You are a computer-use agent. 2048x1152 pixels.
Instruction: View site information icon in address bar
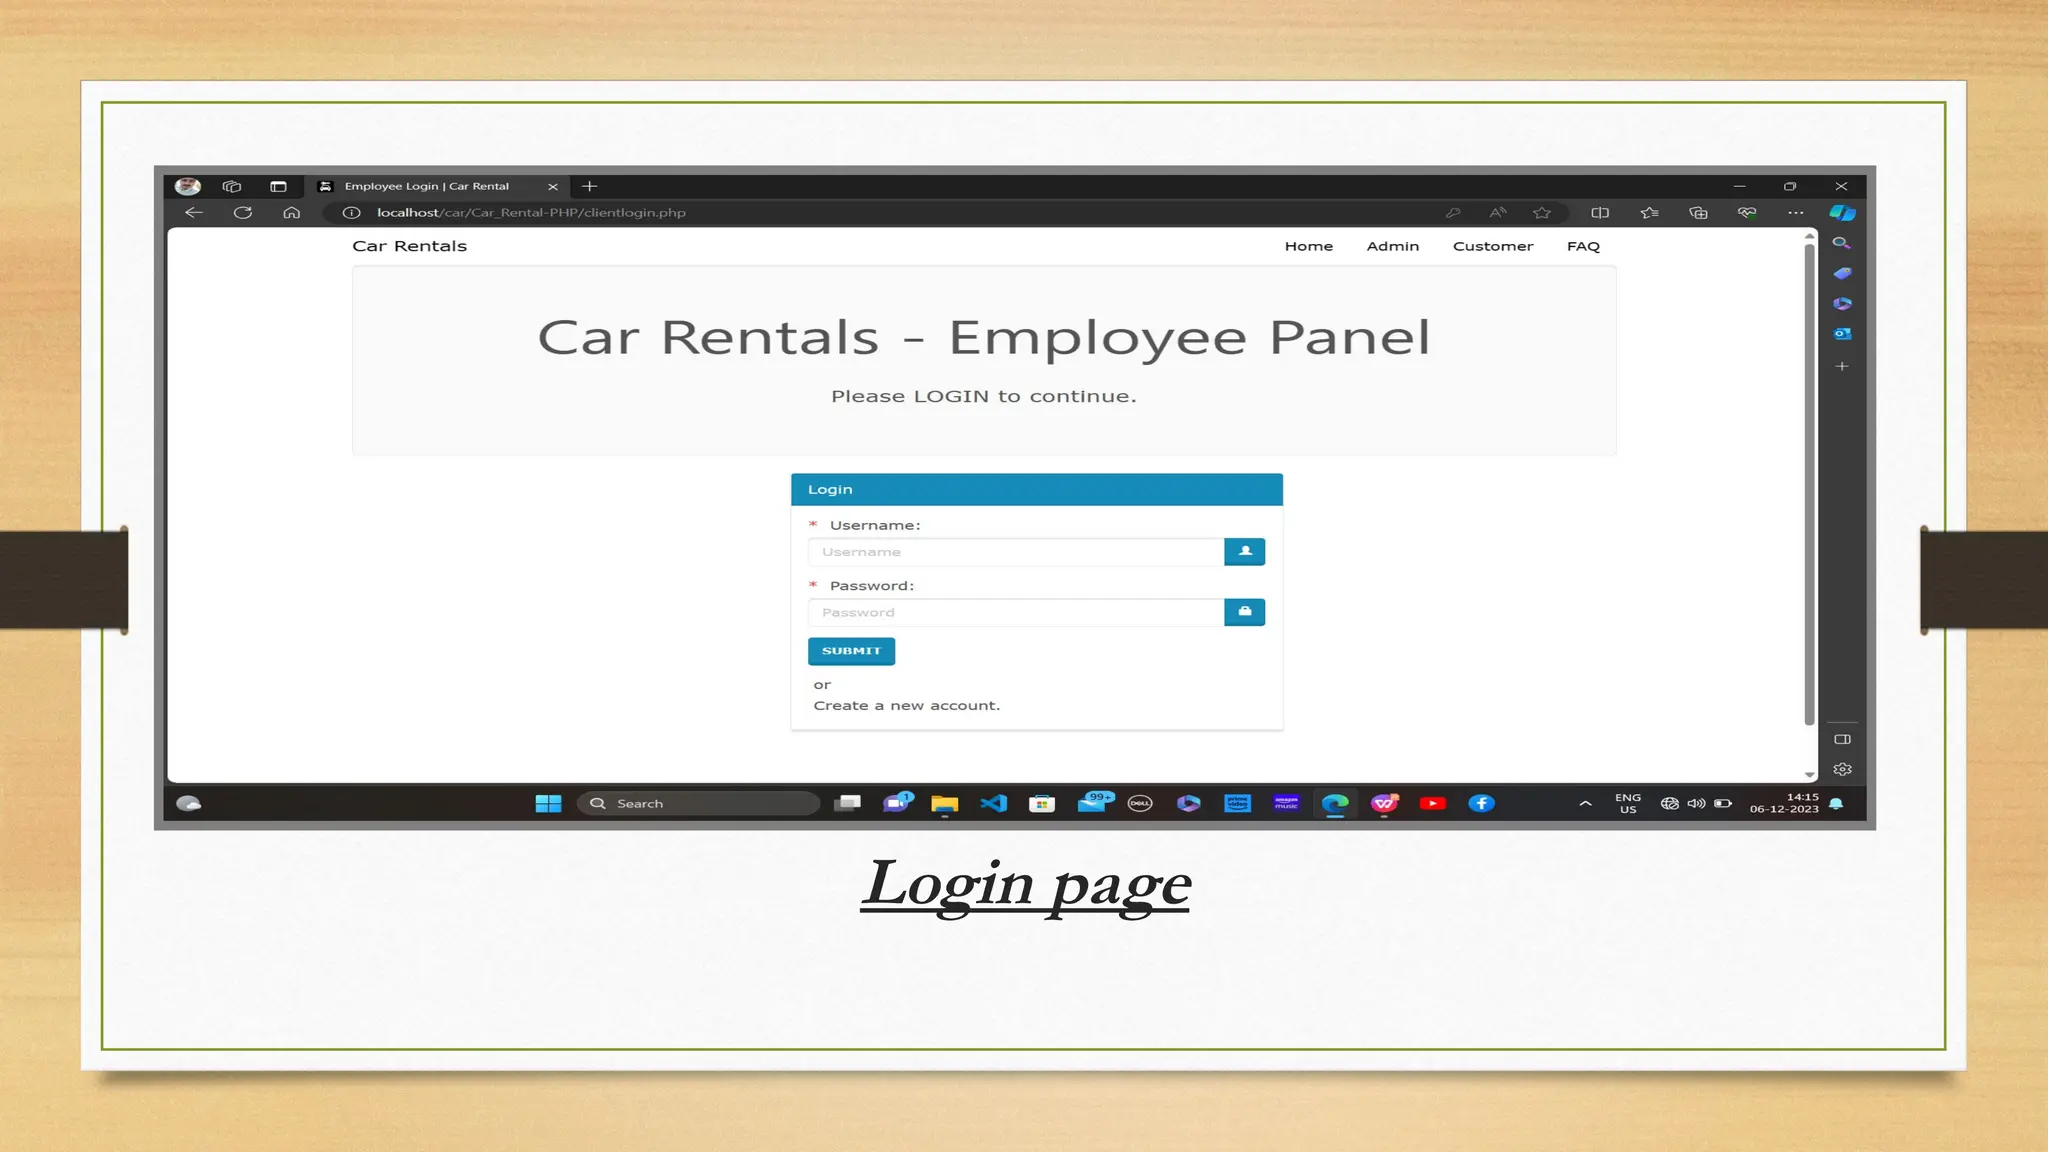tap(351, 213)
